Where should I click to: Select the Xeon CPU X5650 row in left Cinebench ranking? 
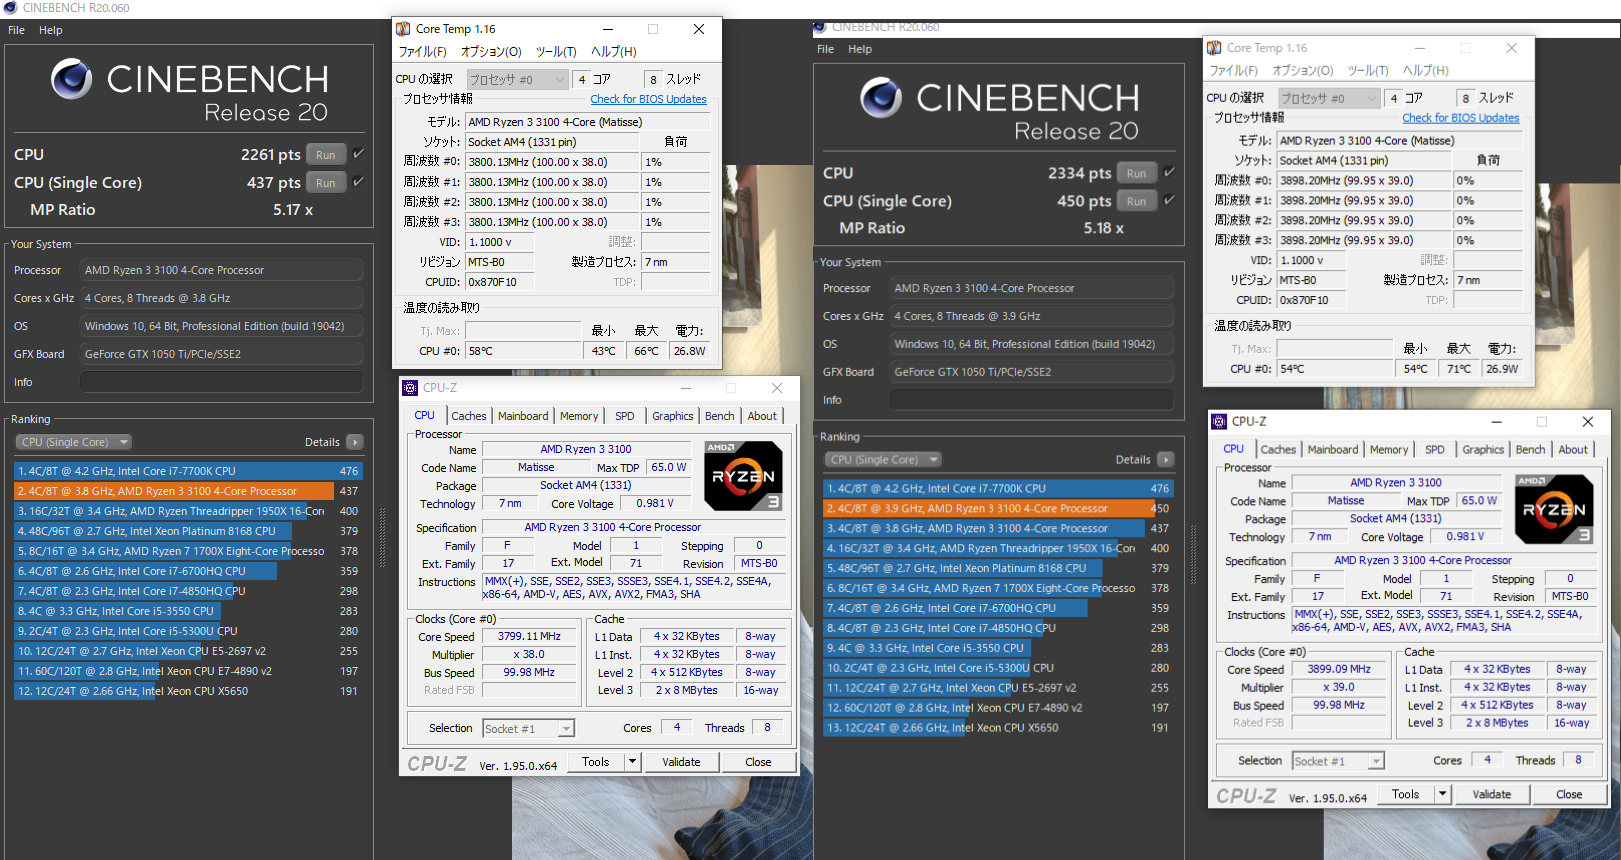[188, 691]
